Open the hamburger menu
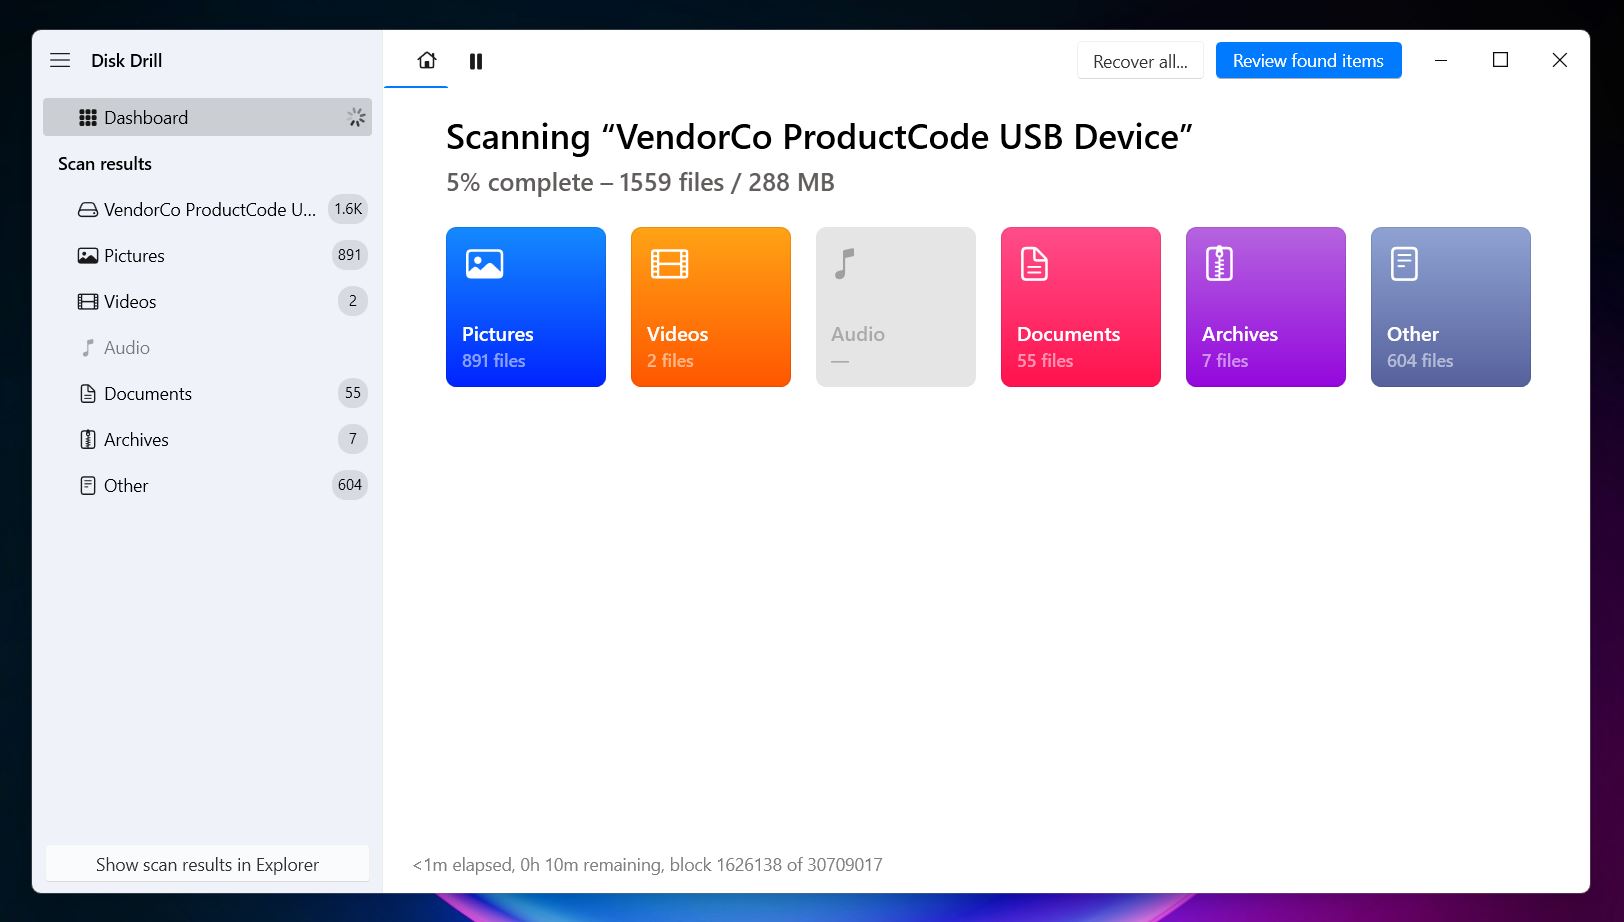The width and height of the screenshot is (1624, 922). click(60, 60)
